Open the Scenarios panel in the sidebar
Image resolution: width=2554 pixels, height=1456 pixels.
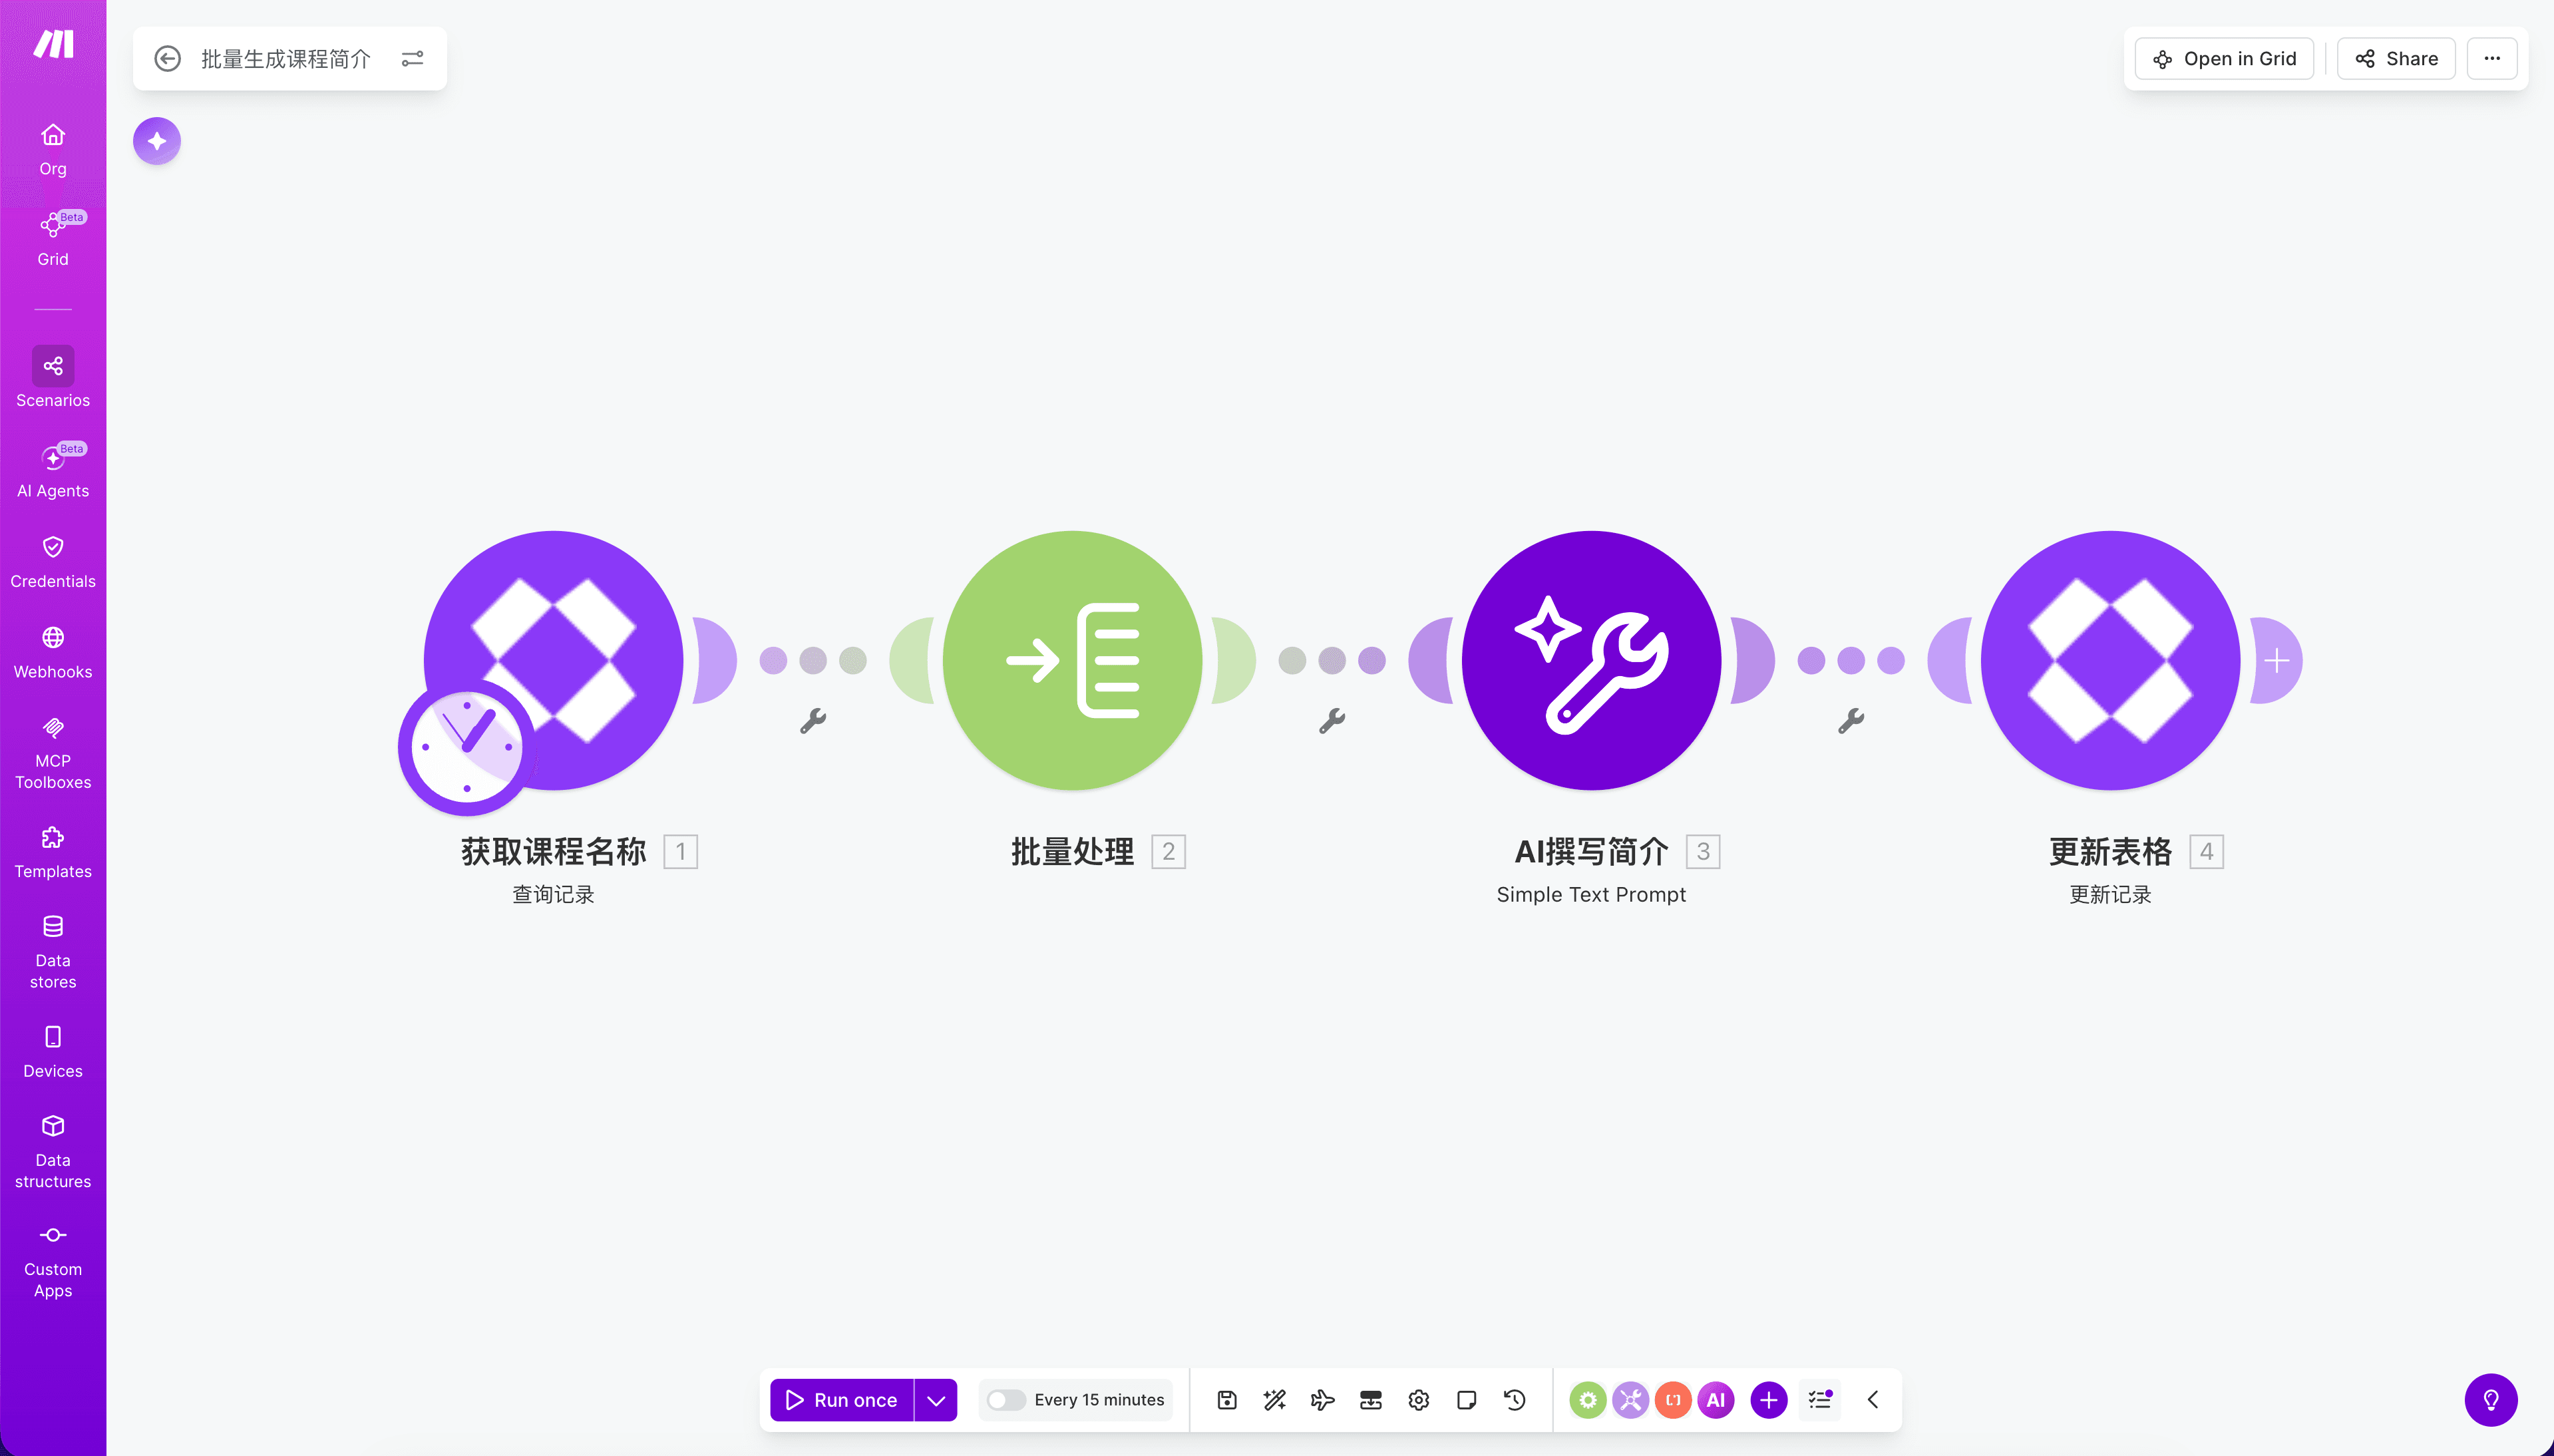53,377
